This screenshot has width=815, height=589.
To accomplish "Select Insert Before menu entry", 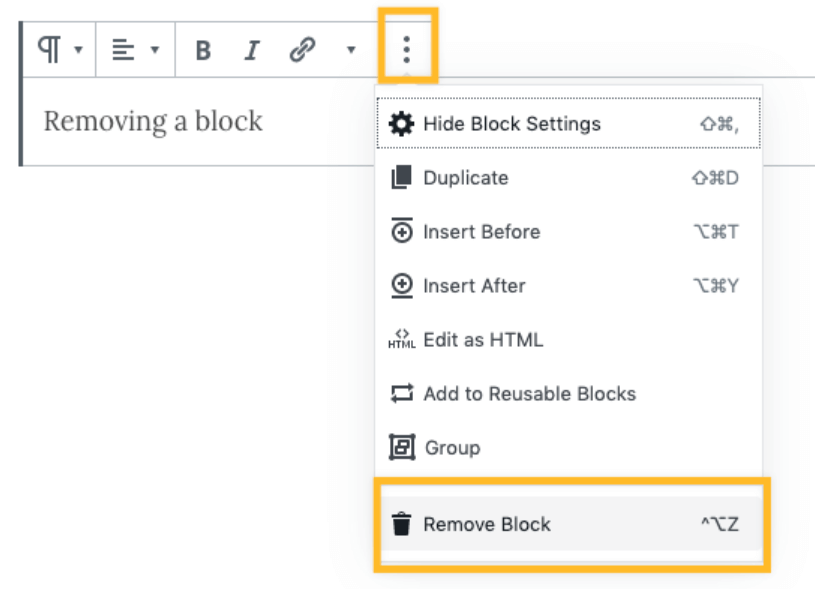I will (569, 231).
